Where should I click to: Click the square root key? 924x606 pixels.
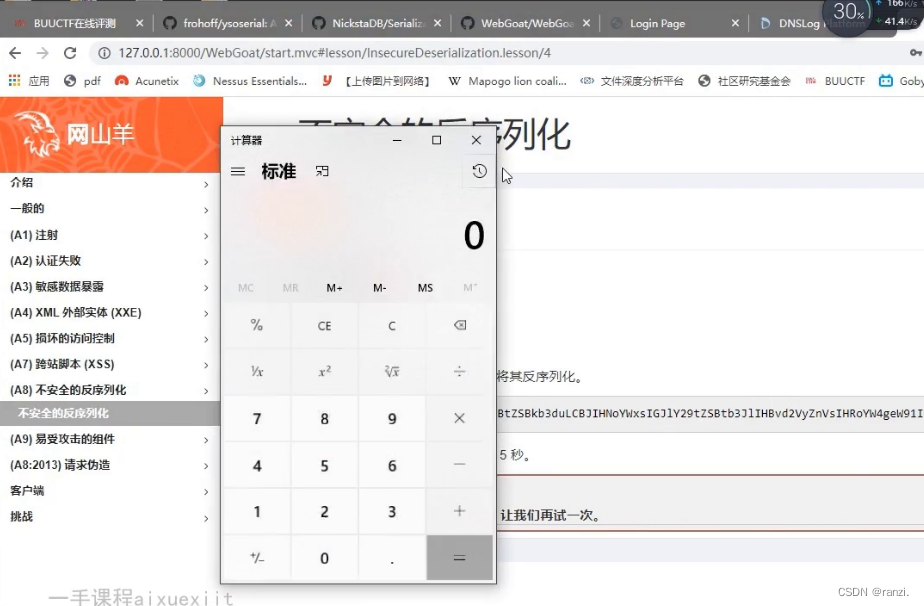[x=392, y=371]
